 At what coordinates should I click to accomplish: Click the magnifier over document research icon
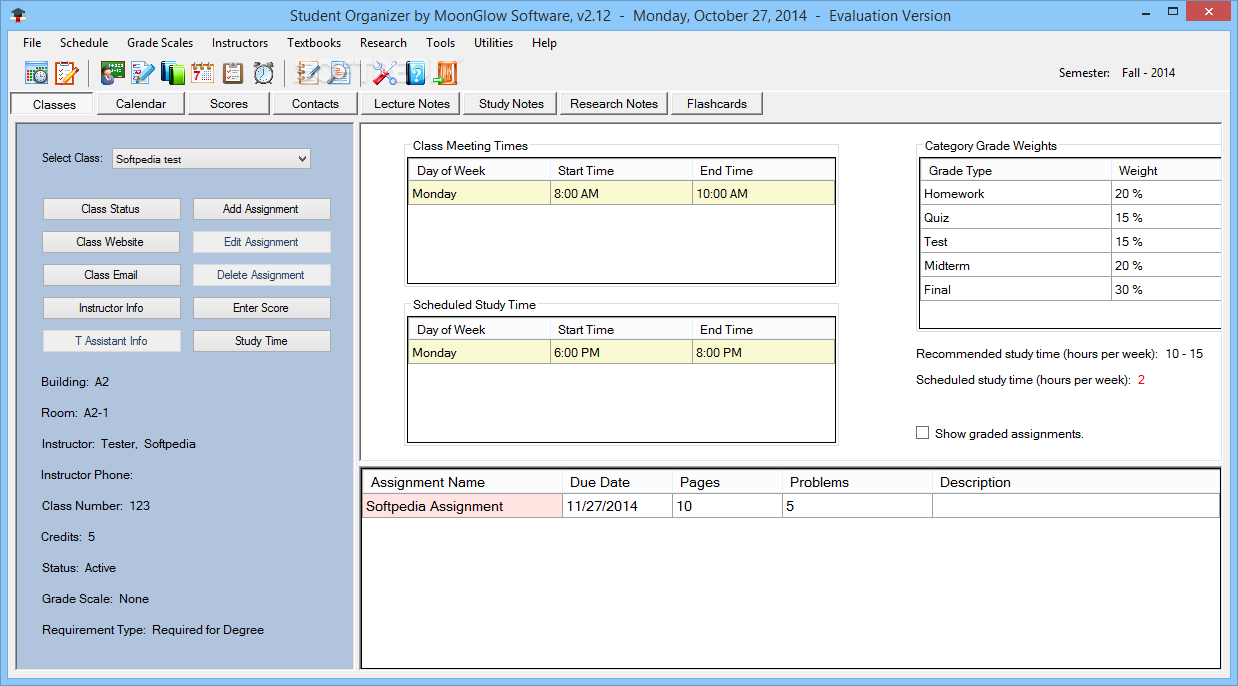340,73
